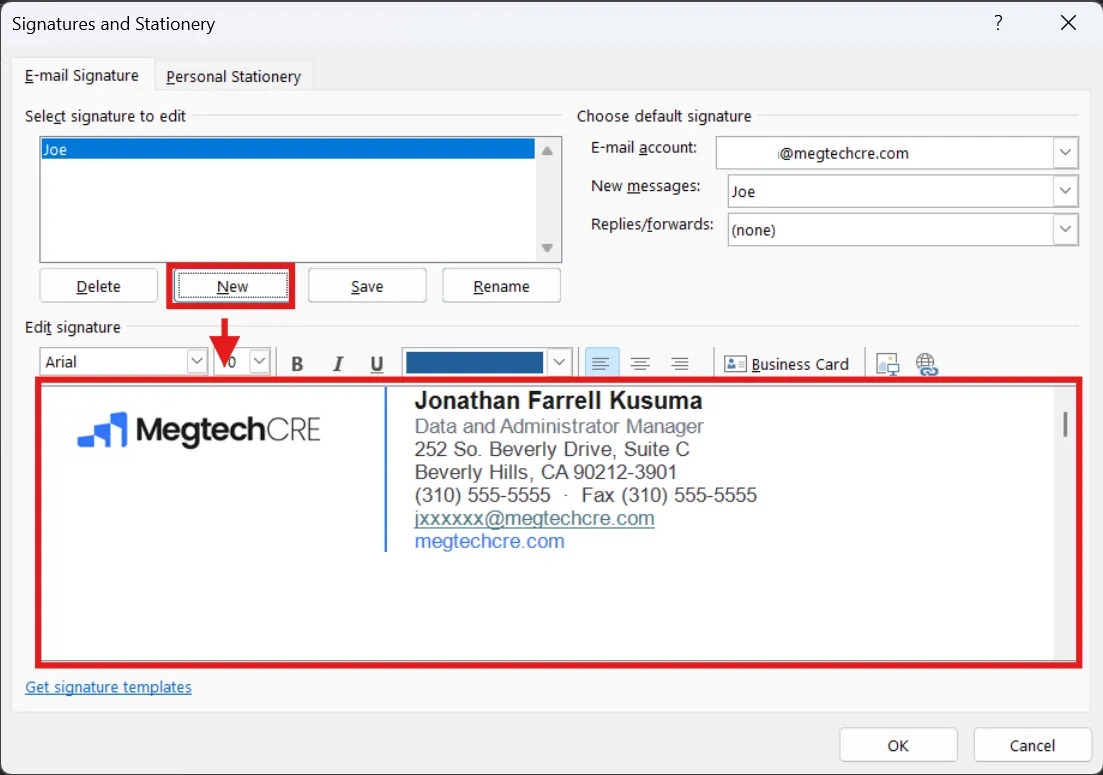Click the name Jonathan Farrell Kusuma
Image resolution: width=1103 pixels, height=775 pixels.
coord(559,400)
